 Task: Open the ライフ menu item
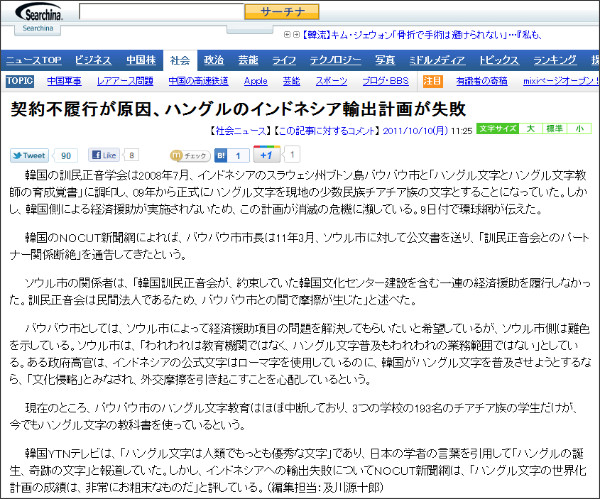point(284,60)
